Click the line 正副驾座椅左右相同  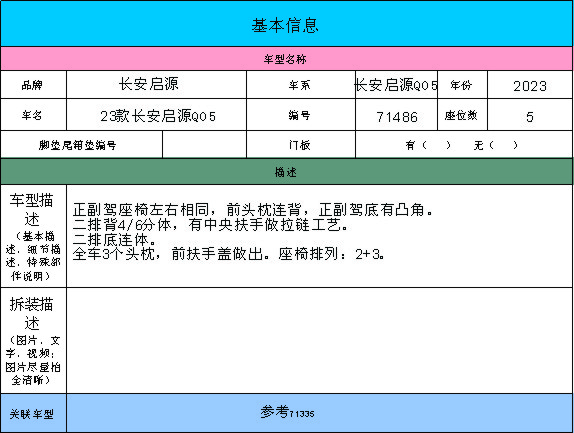click(x=253, y=210)
